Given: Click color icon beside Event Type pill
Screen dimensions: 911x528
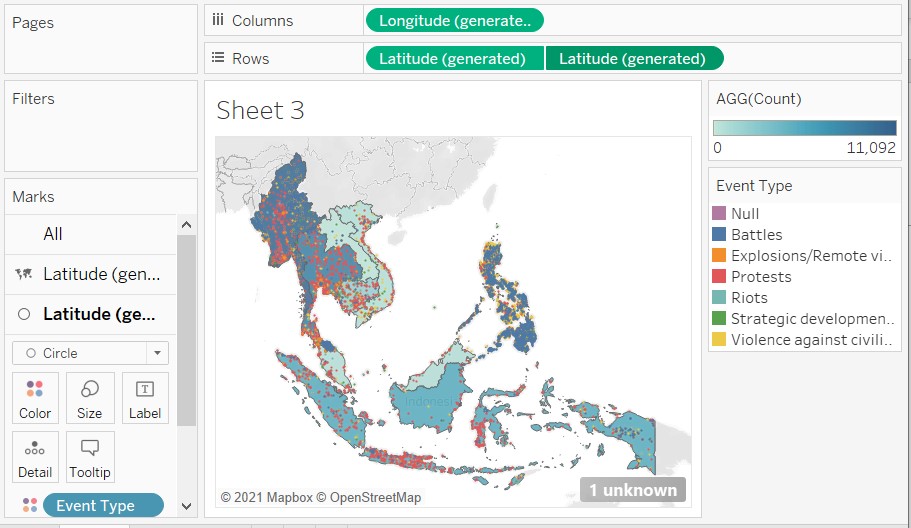Looking at the screenshot, I should click(x=29, y=505).
